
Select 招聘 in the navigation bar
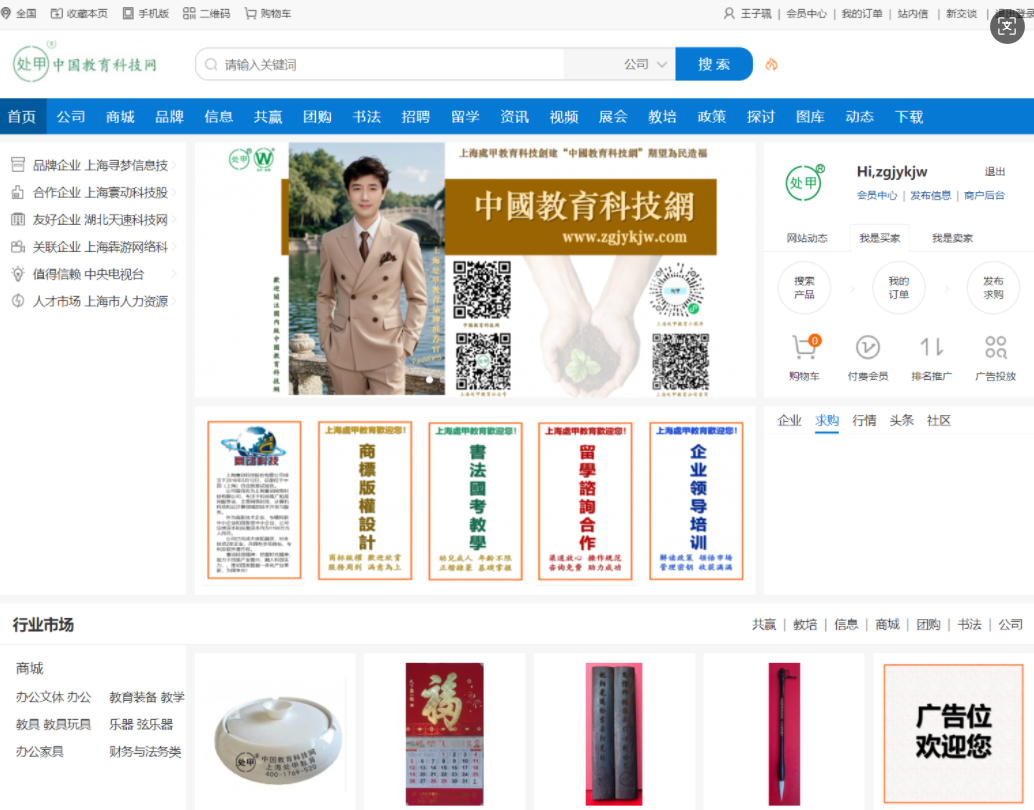[416, 117]
